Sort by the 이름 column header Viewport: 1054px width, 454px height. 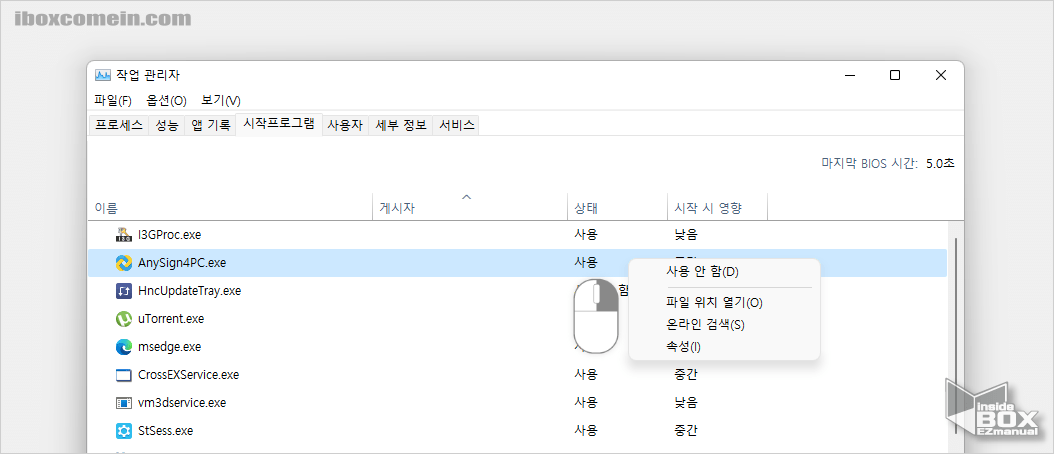(x=230, y=208)
